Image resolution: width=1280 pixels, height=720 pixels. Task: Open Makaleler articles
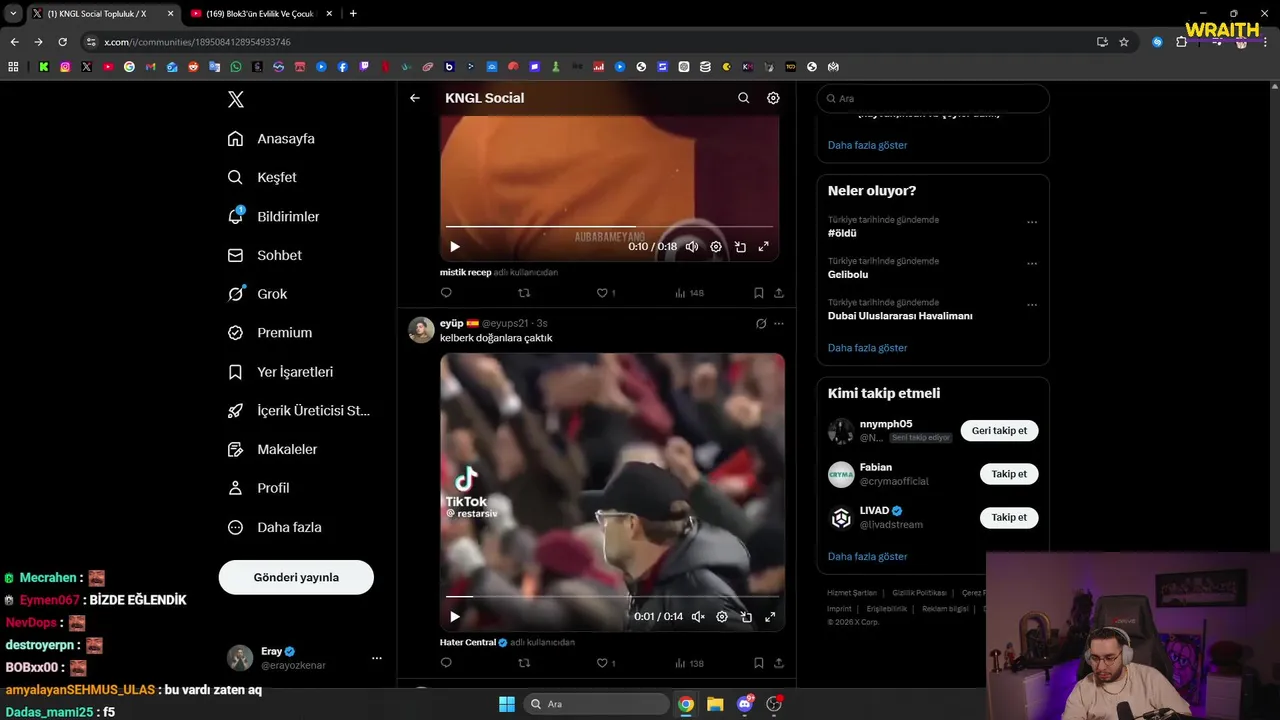[272, 450]
